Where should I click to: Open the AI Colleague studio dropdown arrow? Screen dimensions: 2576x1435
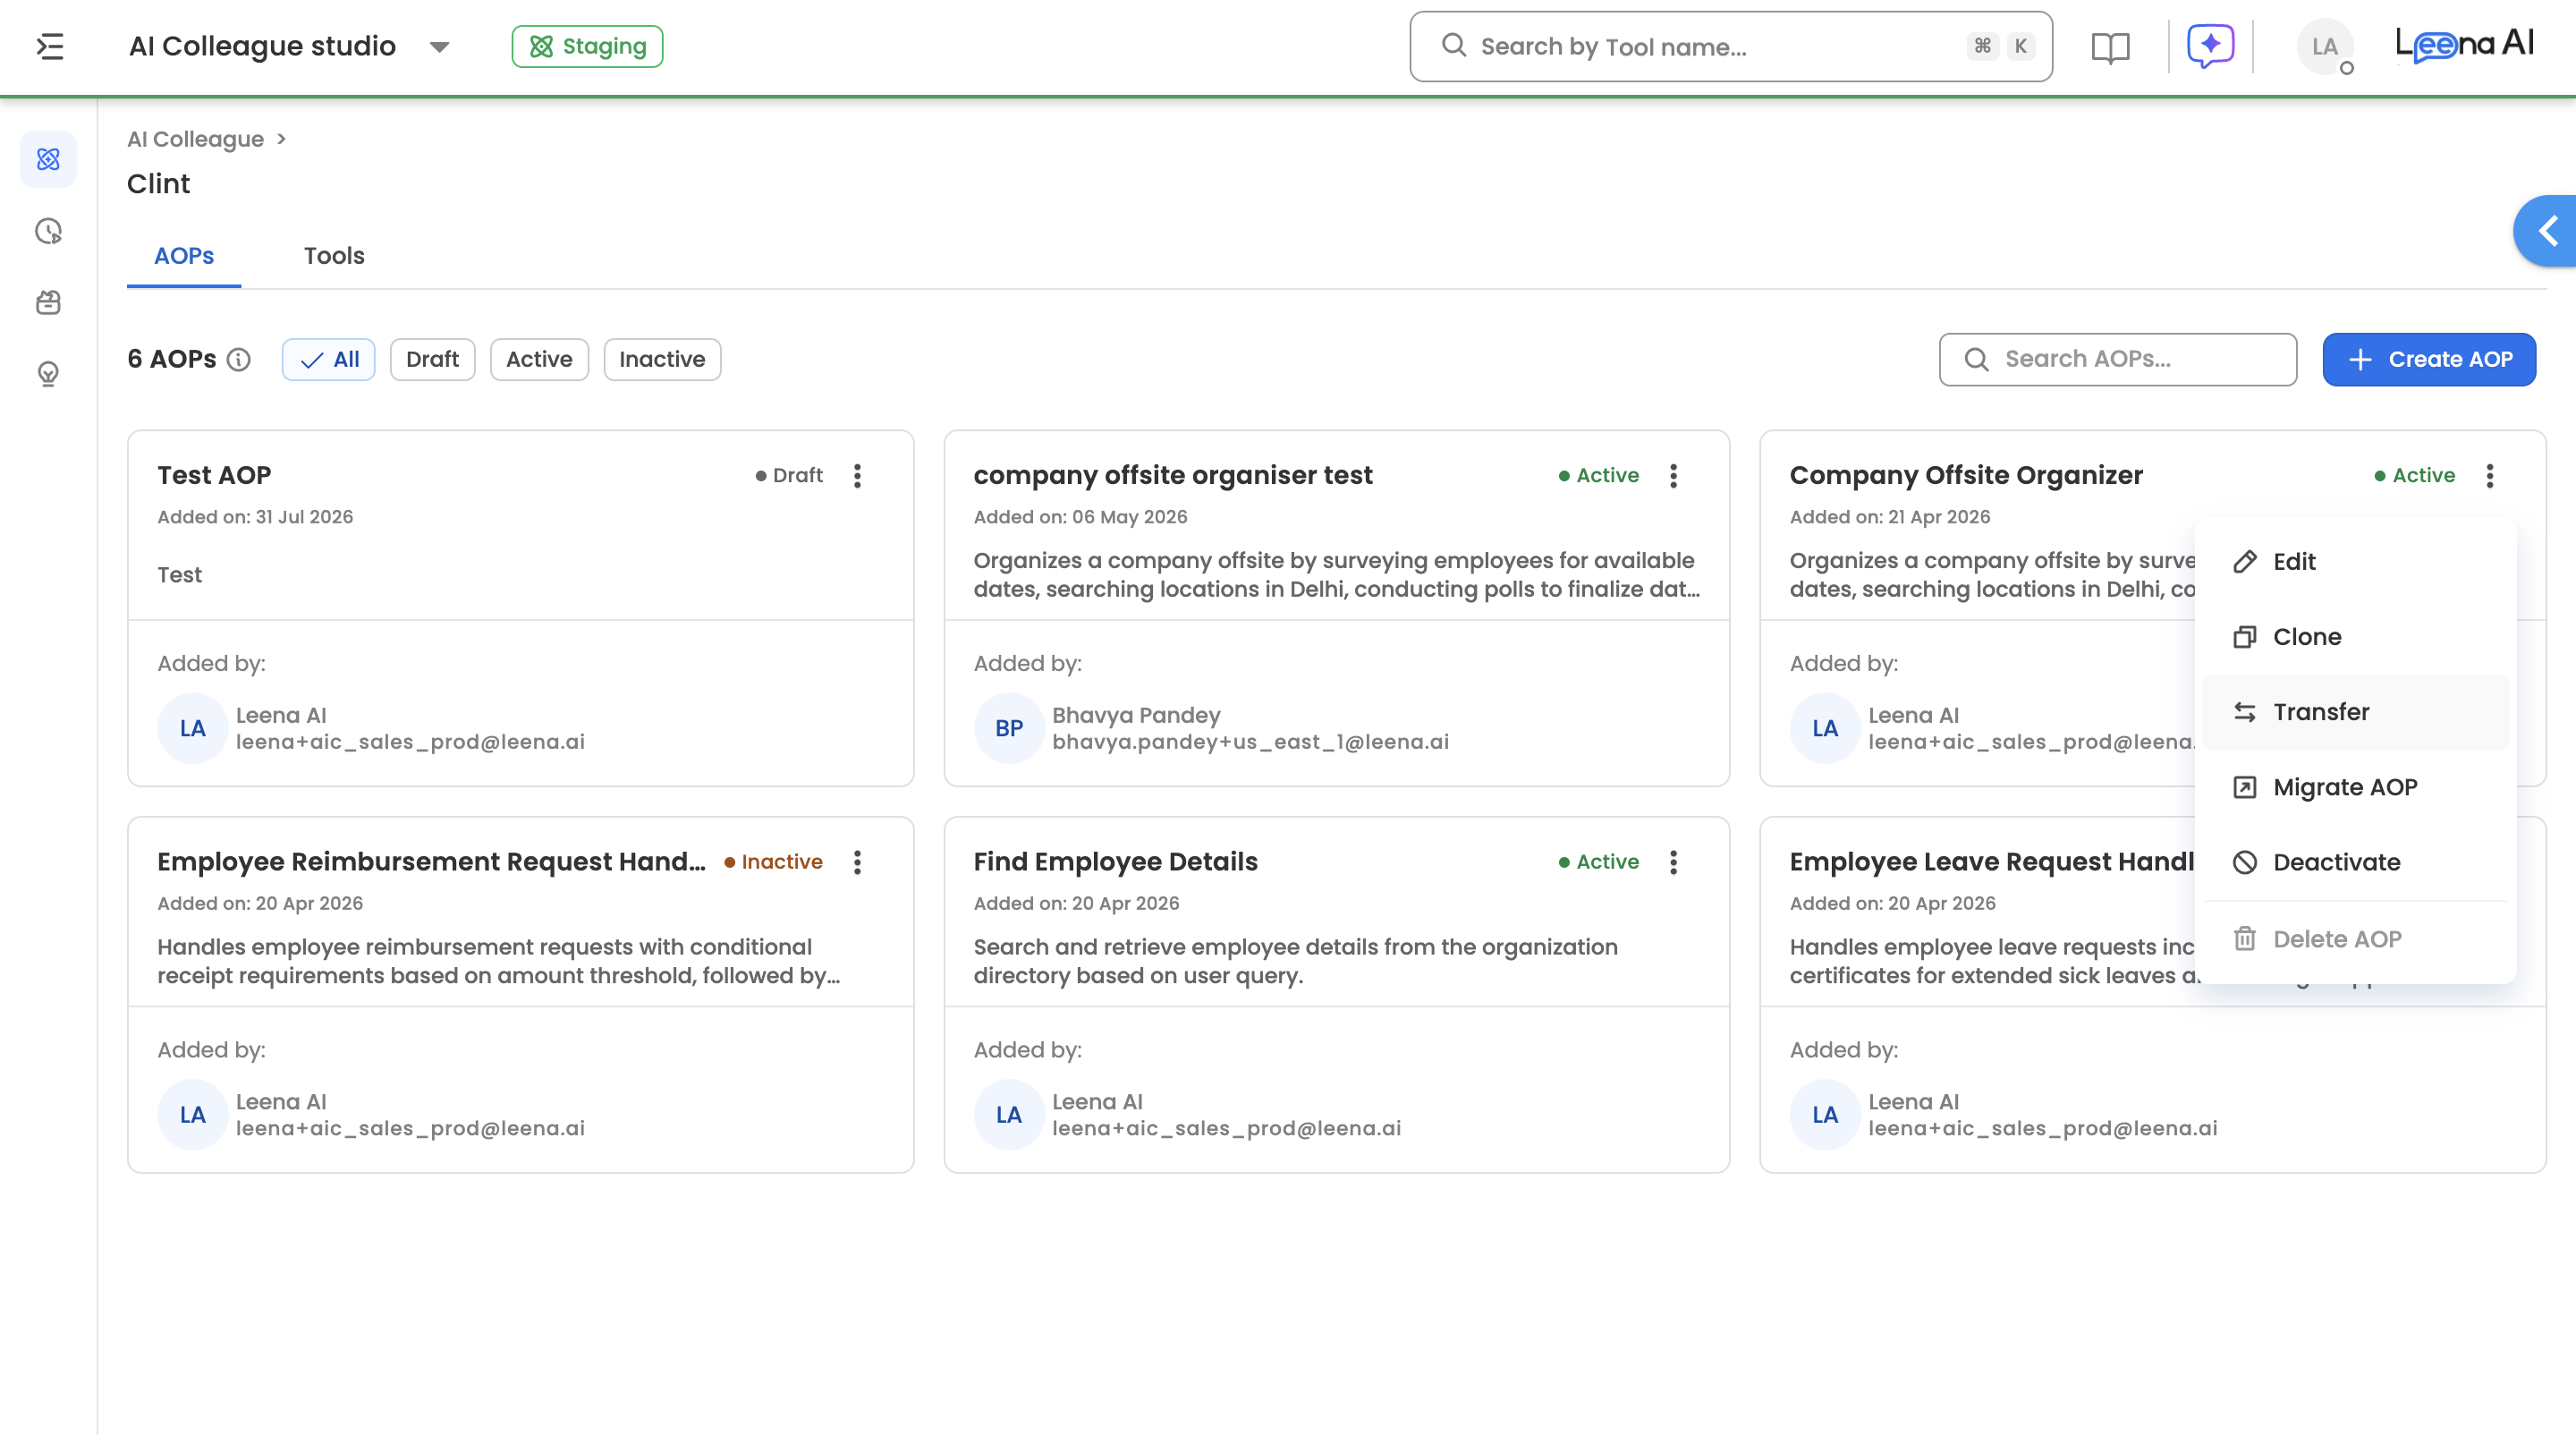coord(439,47)
